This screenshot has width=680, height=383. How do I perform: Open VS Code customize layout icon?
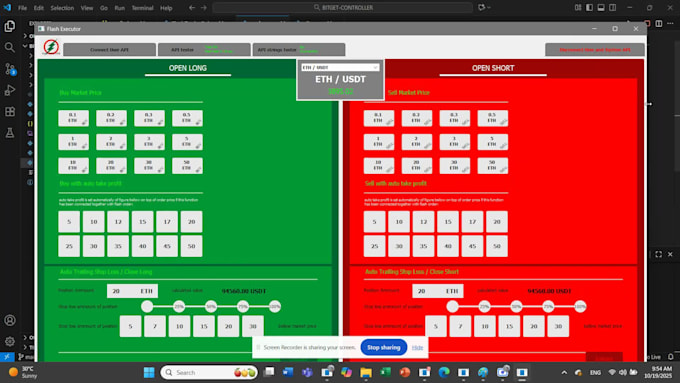point(578,7)
